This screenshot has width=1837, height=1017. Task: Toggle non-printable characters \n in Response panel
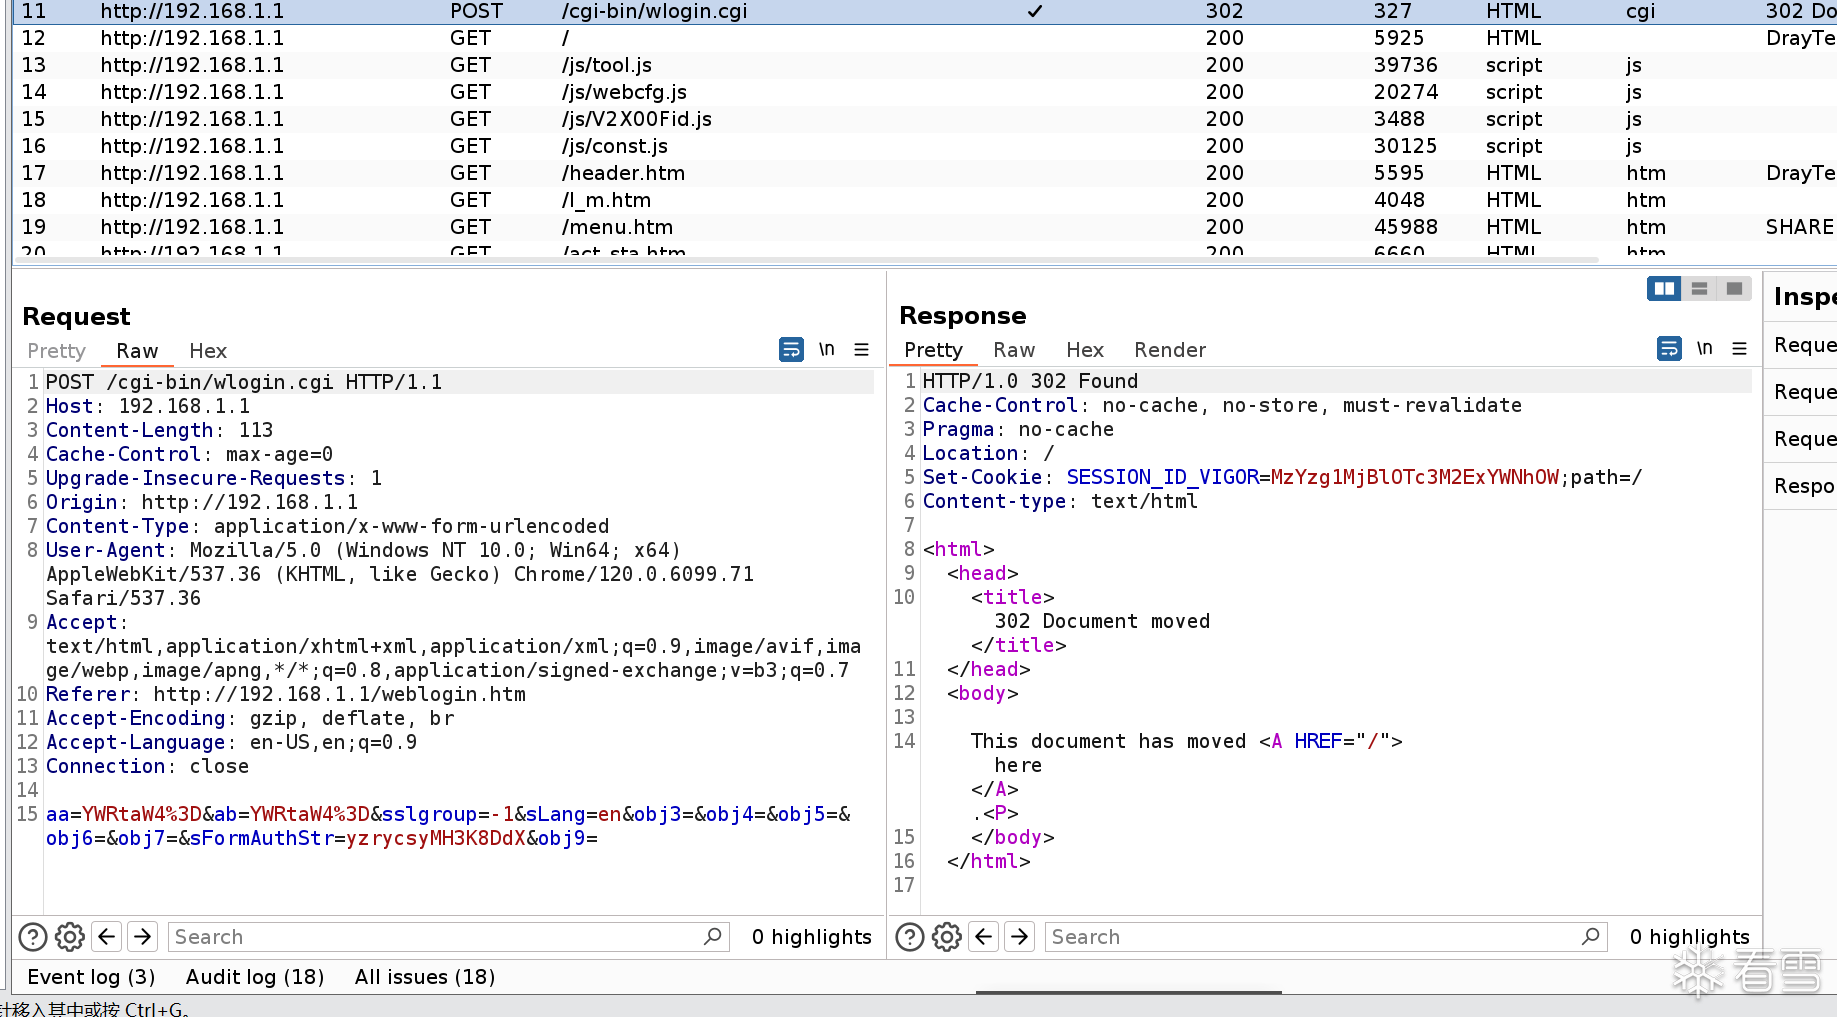tap(1705, 348)
